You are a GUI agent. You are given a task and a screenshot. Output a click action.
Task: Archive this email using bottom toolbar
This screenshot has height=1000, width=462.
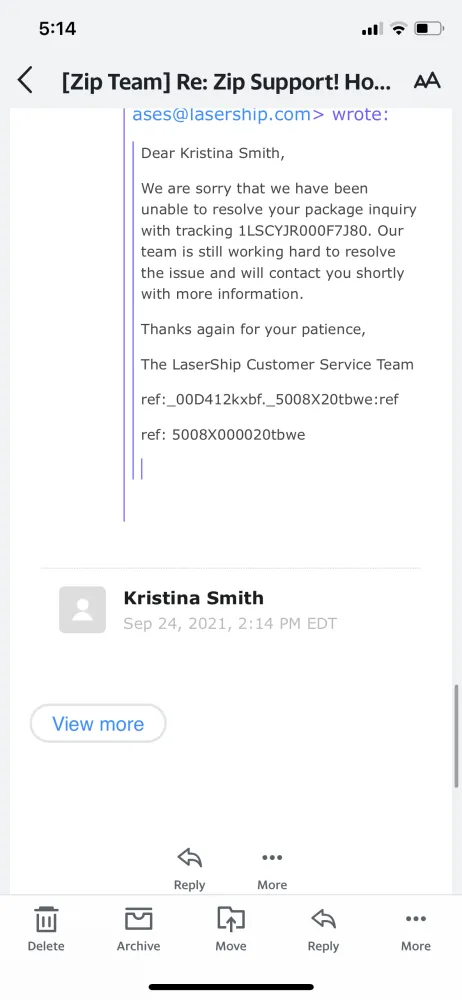pyautogui.click(x=138, y=930)
